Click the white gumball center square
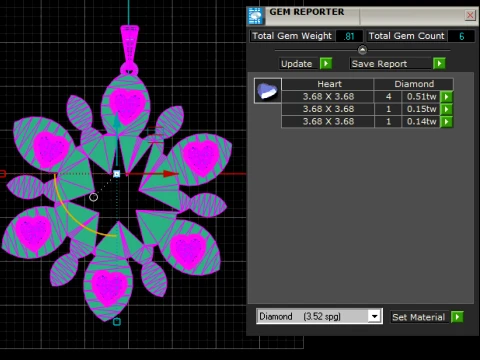The height and width of the screenshot is (360, 480). coord(116,174)
